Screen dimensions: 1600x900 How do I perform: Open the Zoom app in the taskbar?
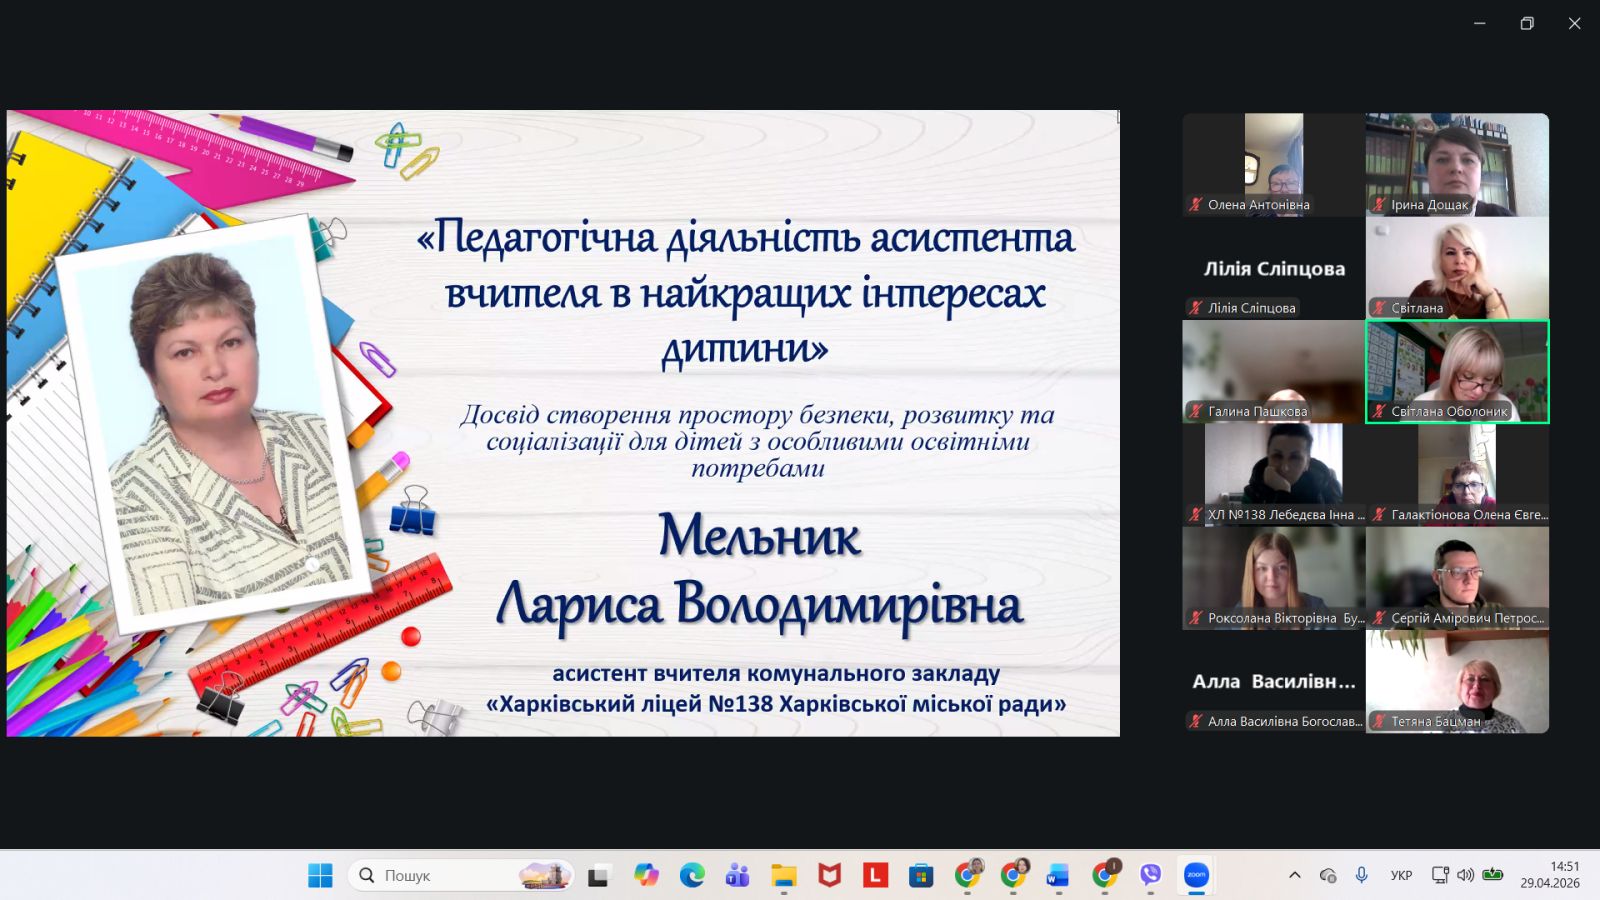tap(1196, 875)
